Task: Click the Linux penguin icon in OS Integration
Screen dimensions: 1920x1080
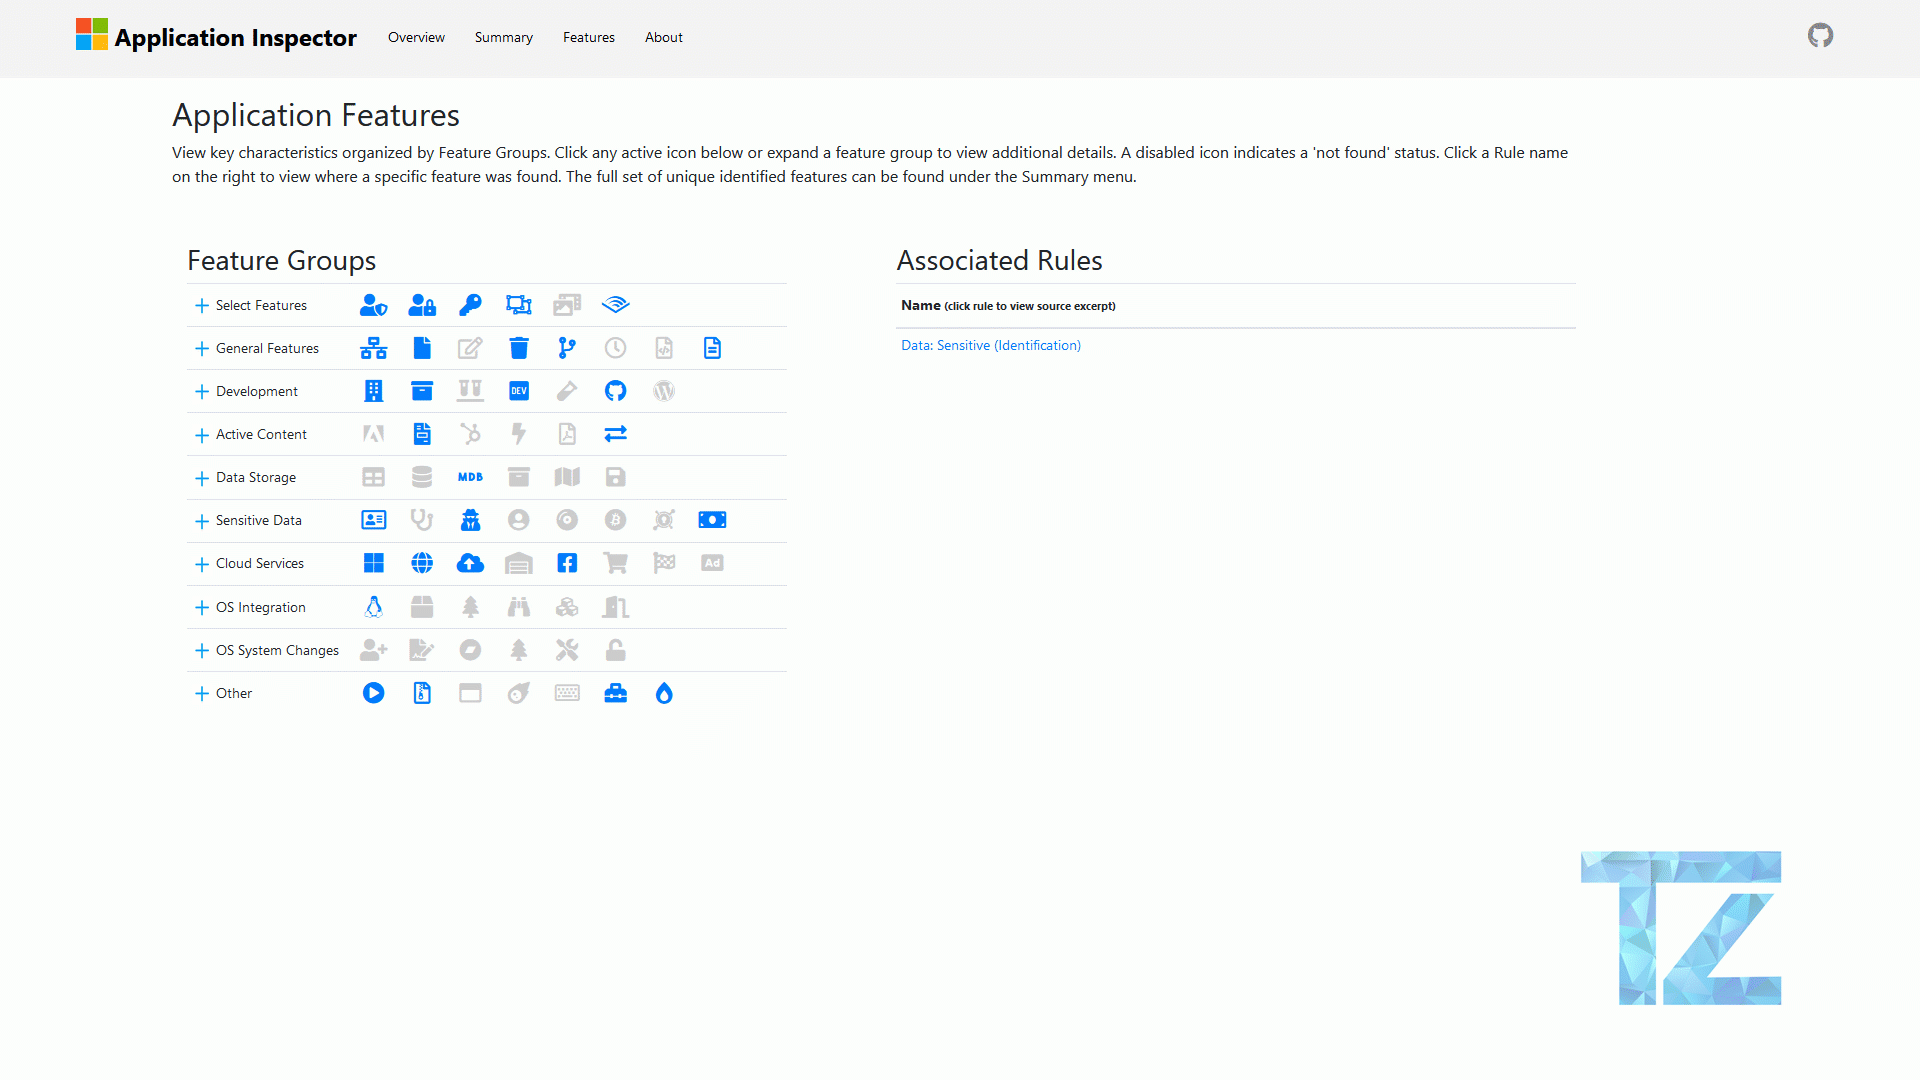Action: pos(373,607)
